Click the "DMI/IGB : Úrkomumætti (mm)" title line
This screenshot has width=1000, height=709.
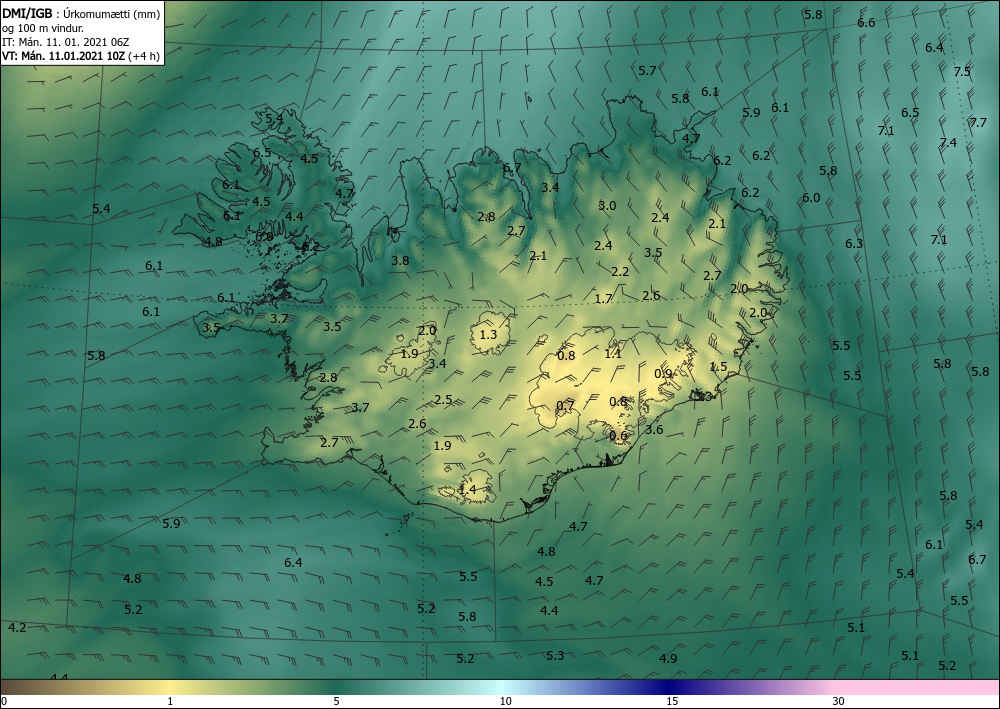(81, 14)
